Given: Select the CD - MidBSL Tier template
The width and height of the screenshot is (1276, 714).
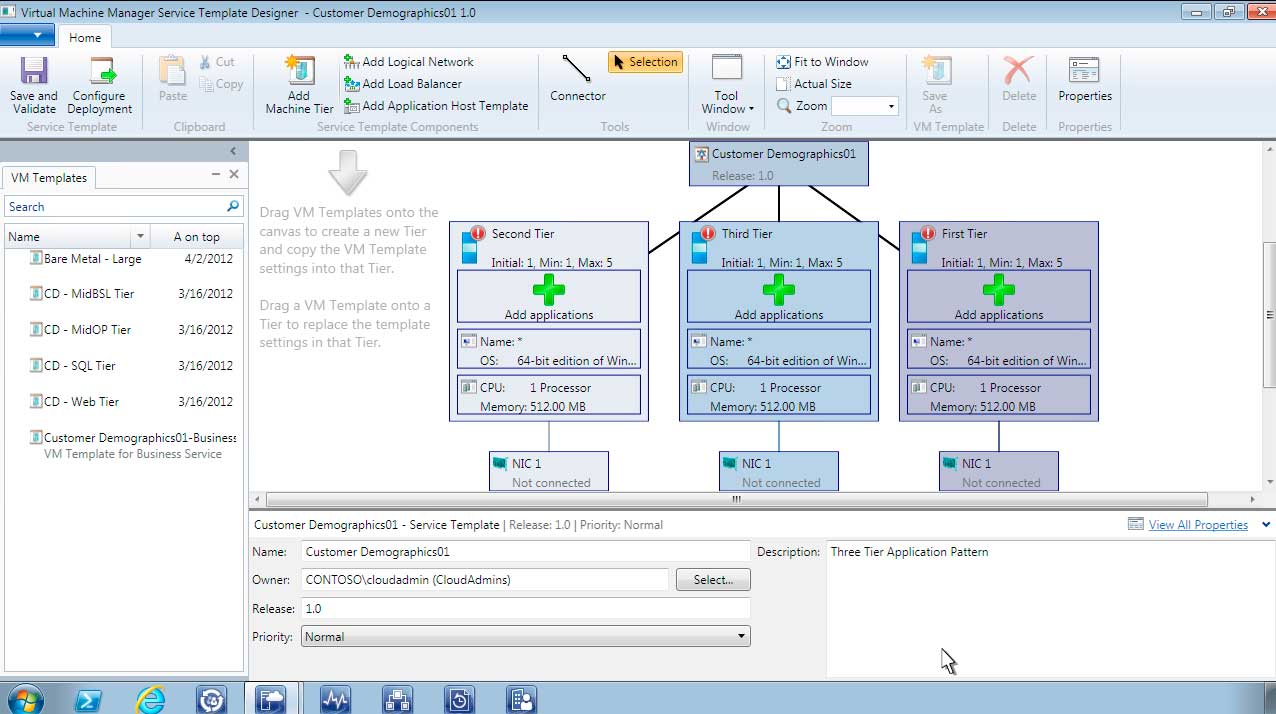Looking at the screenshot, I should [88, 294].
